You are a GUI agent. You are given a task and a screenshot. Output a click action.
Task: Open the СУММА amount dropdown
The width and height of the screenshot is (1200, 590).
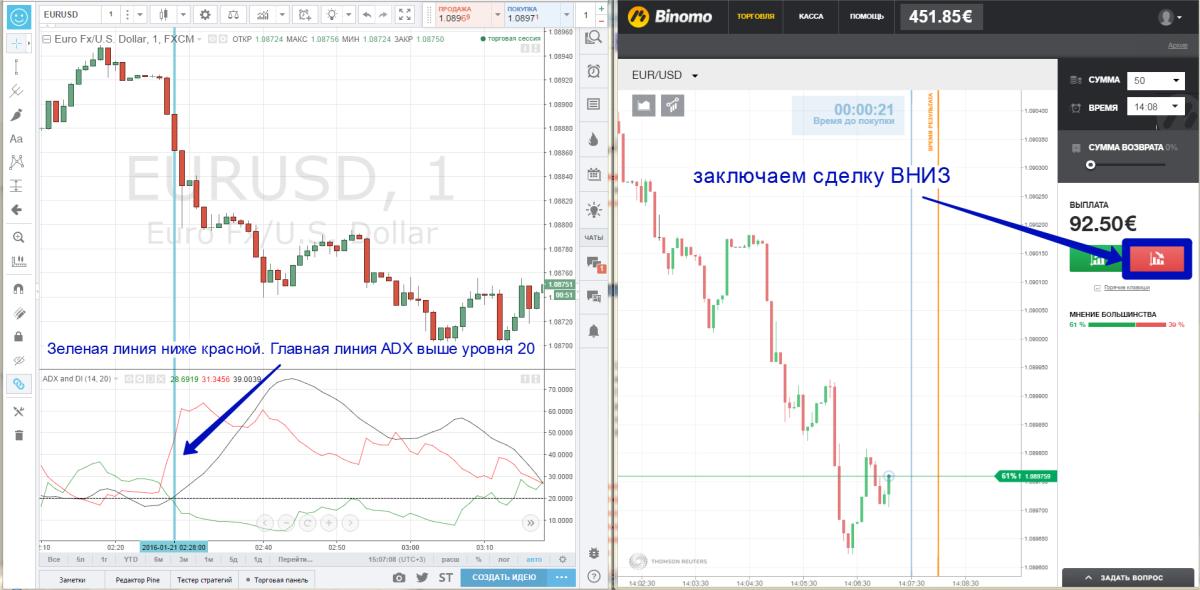click(1155, 80)
